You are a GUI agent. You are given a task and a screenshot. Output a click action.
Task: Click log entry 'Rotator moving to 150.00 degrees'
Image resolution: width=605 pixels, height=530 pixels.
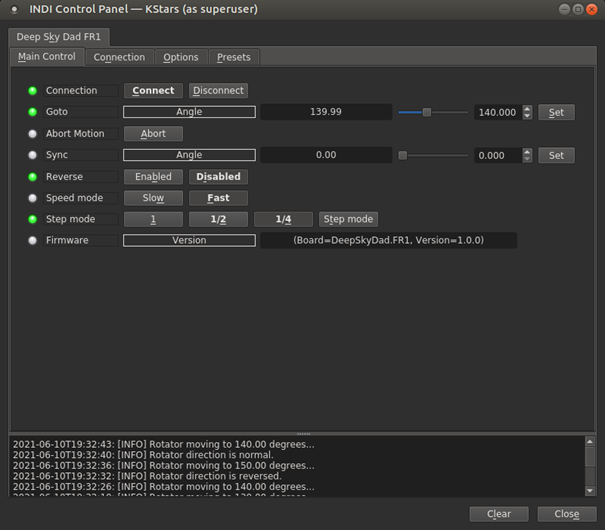point(163,466)
